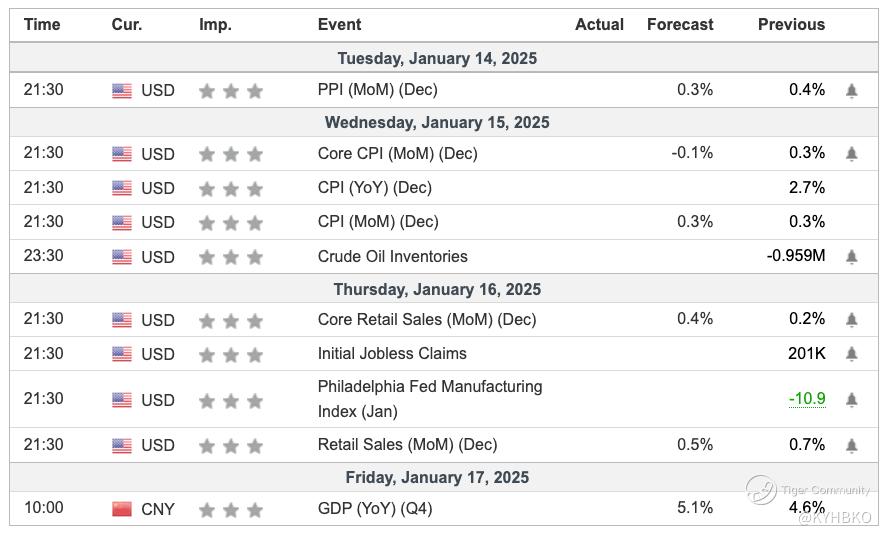Click bell icon for Core Retail Sales
Screen dimensions: 888x538
pyautogui.click(x=851, y=320)
